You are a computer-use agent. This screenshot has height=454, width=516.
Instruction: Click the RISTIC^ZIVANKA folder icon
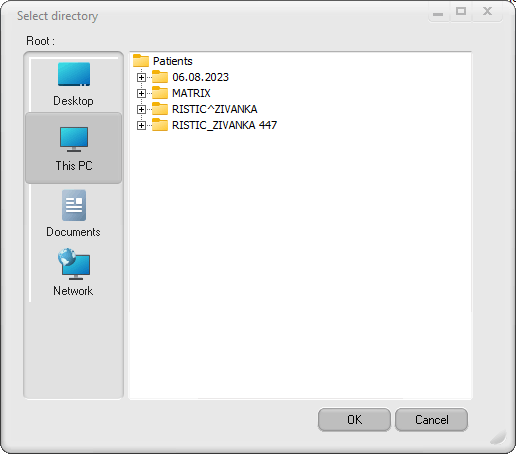coord(160,109)
